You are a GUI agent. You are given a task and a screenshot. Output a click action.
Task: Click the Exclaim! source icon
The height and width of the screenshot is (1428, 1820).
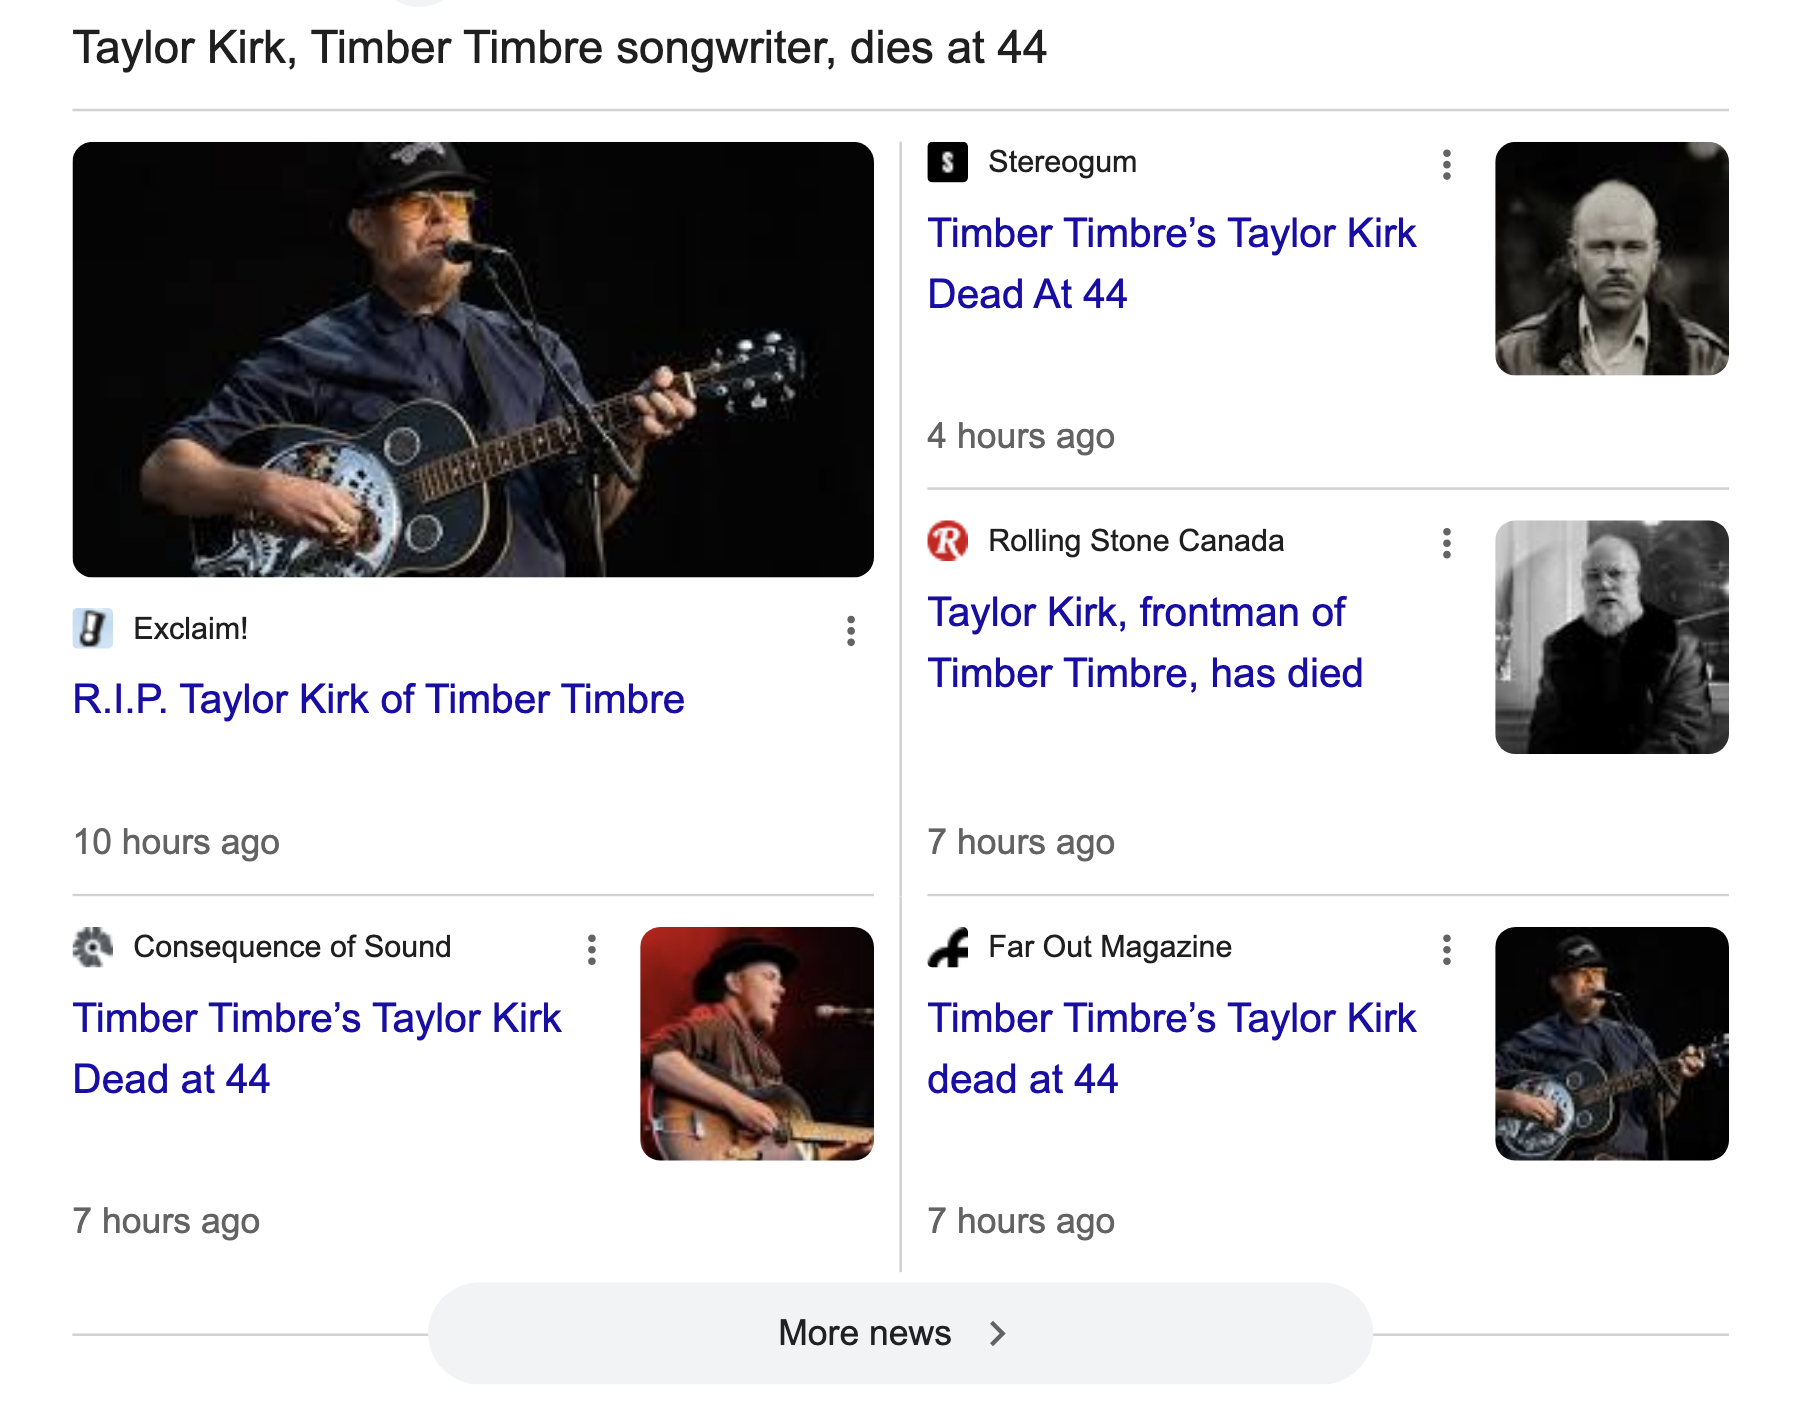93,629
